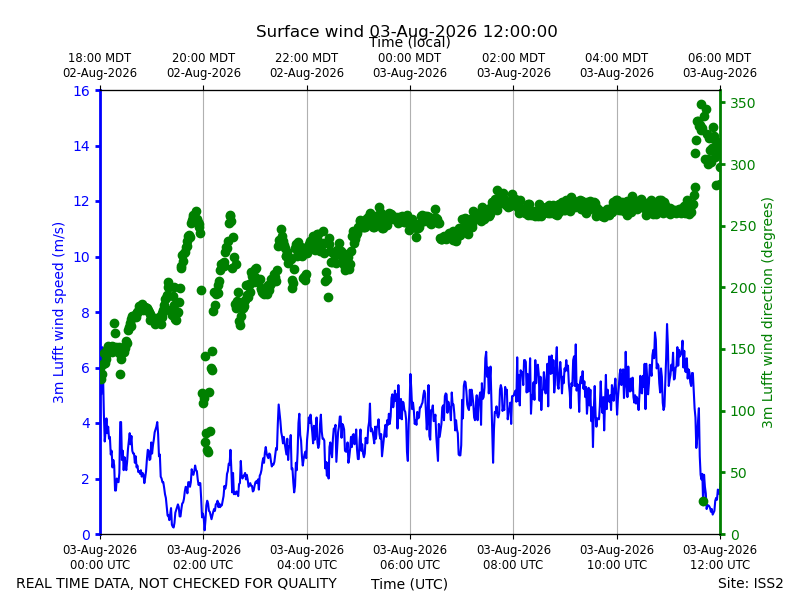Click the green '100' direction tick label
This screenshot has height=600, width=800.
pyautogui.click(x=742, y=411)
